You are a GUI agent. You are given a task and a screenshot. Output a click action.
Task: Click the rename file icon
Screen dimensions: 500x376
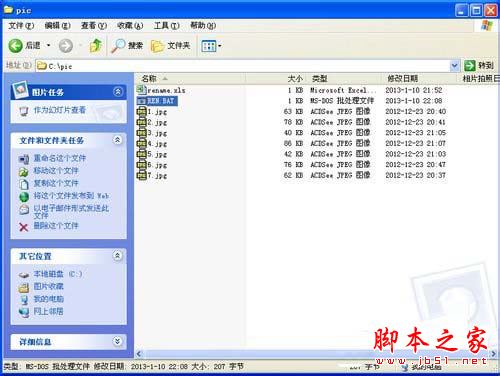pyautogui.click(x=24, y=159)
